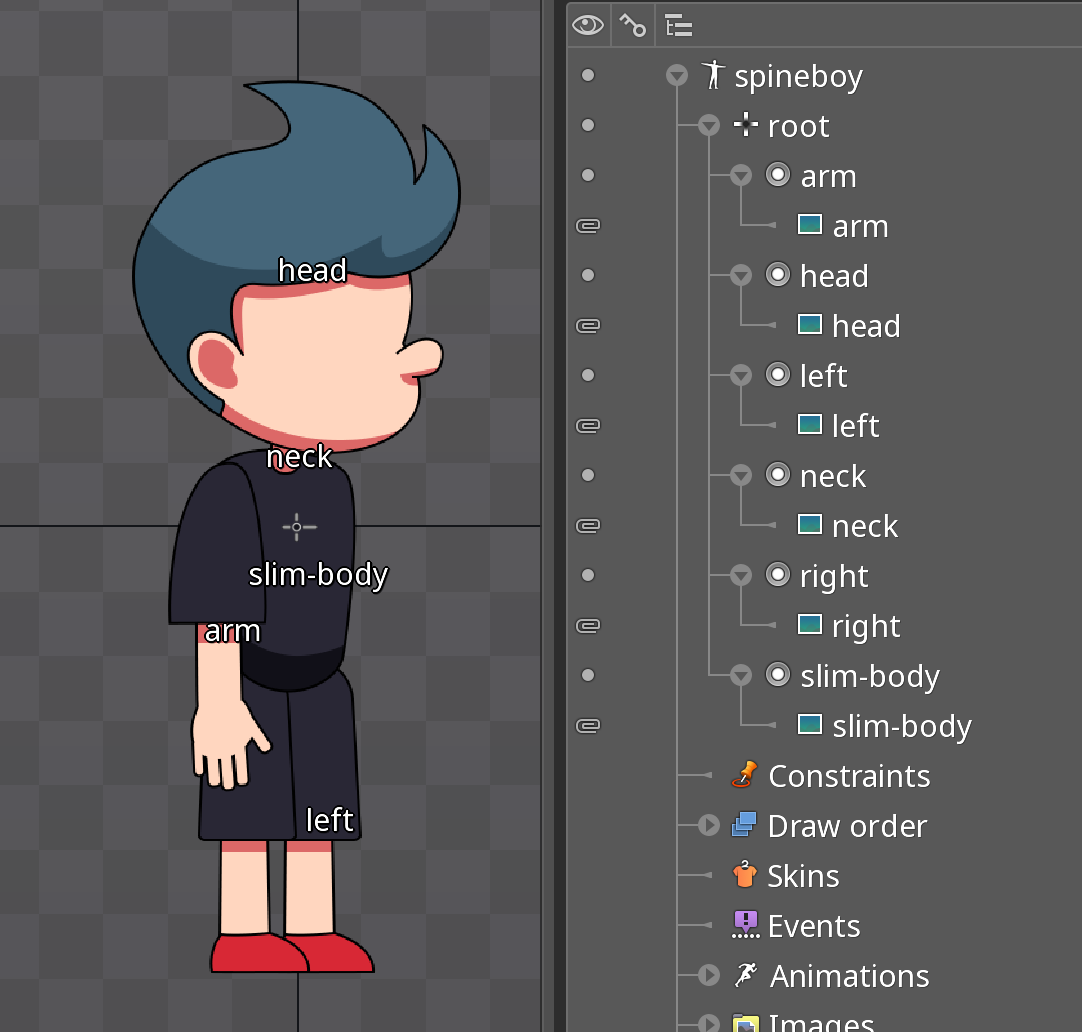Collapse the head slot node

(x=741, y=275)
